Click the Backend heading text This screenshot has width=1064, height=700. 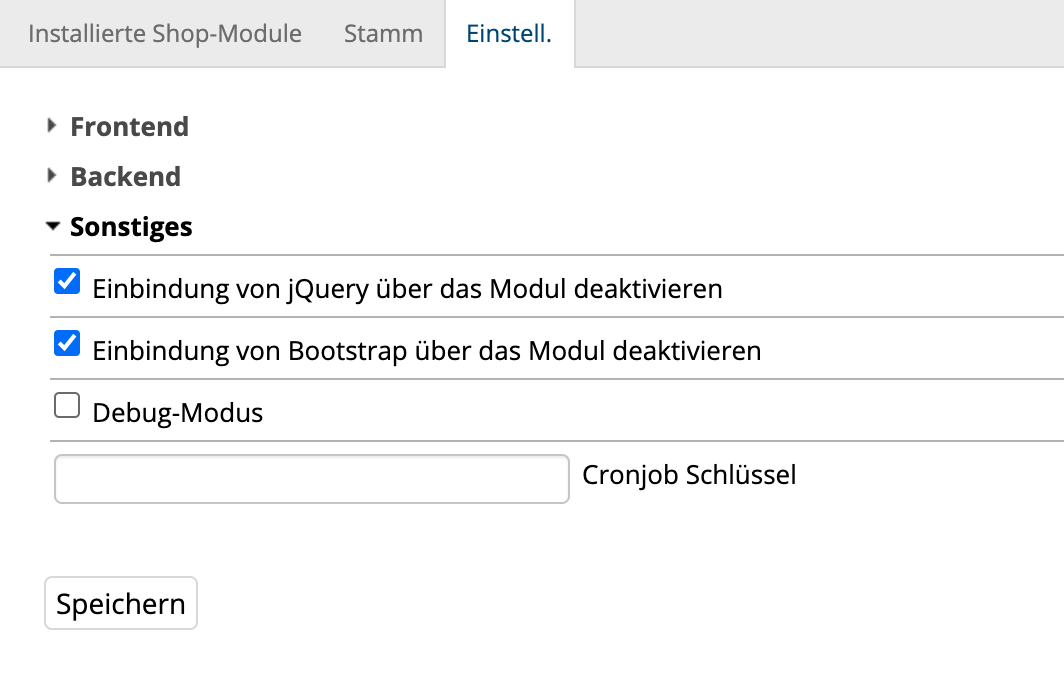125,177
